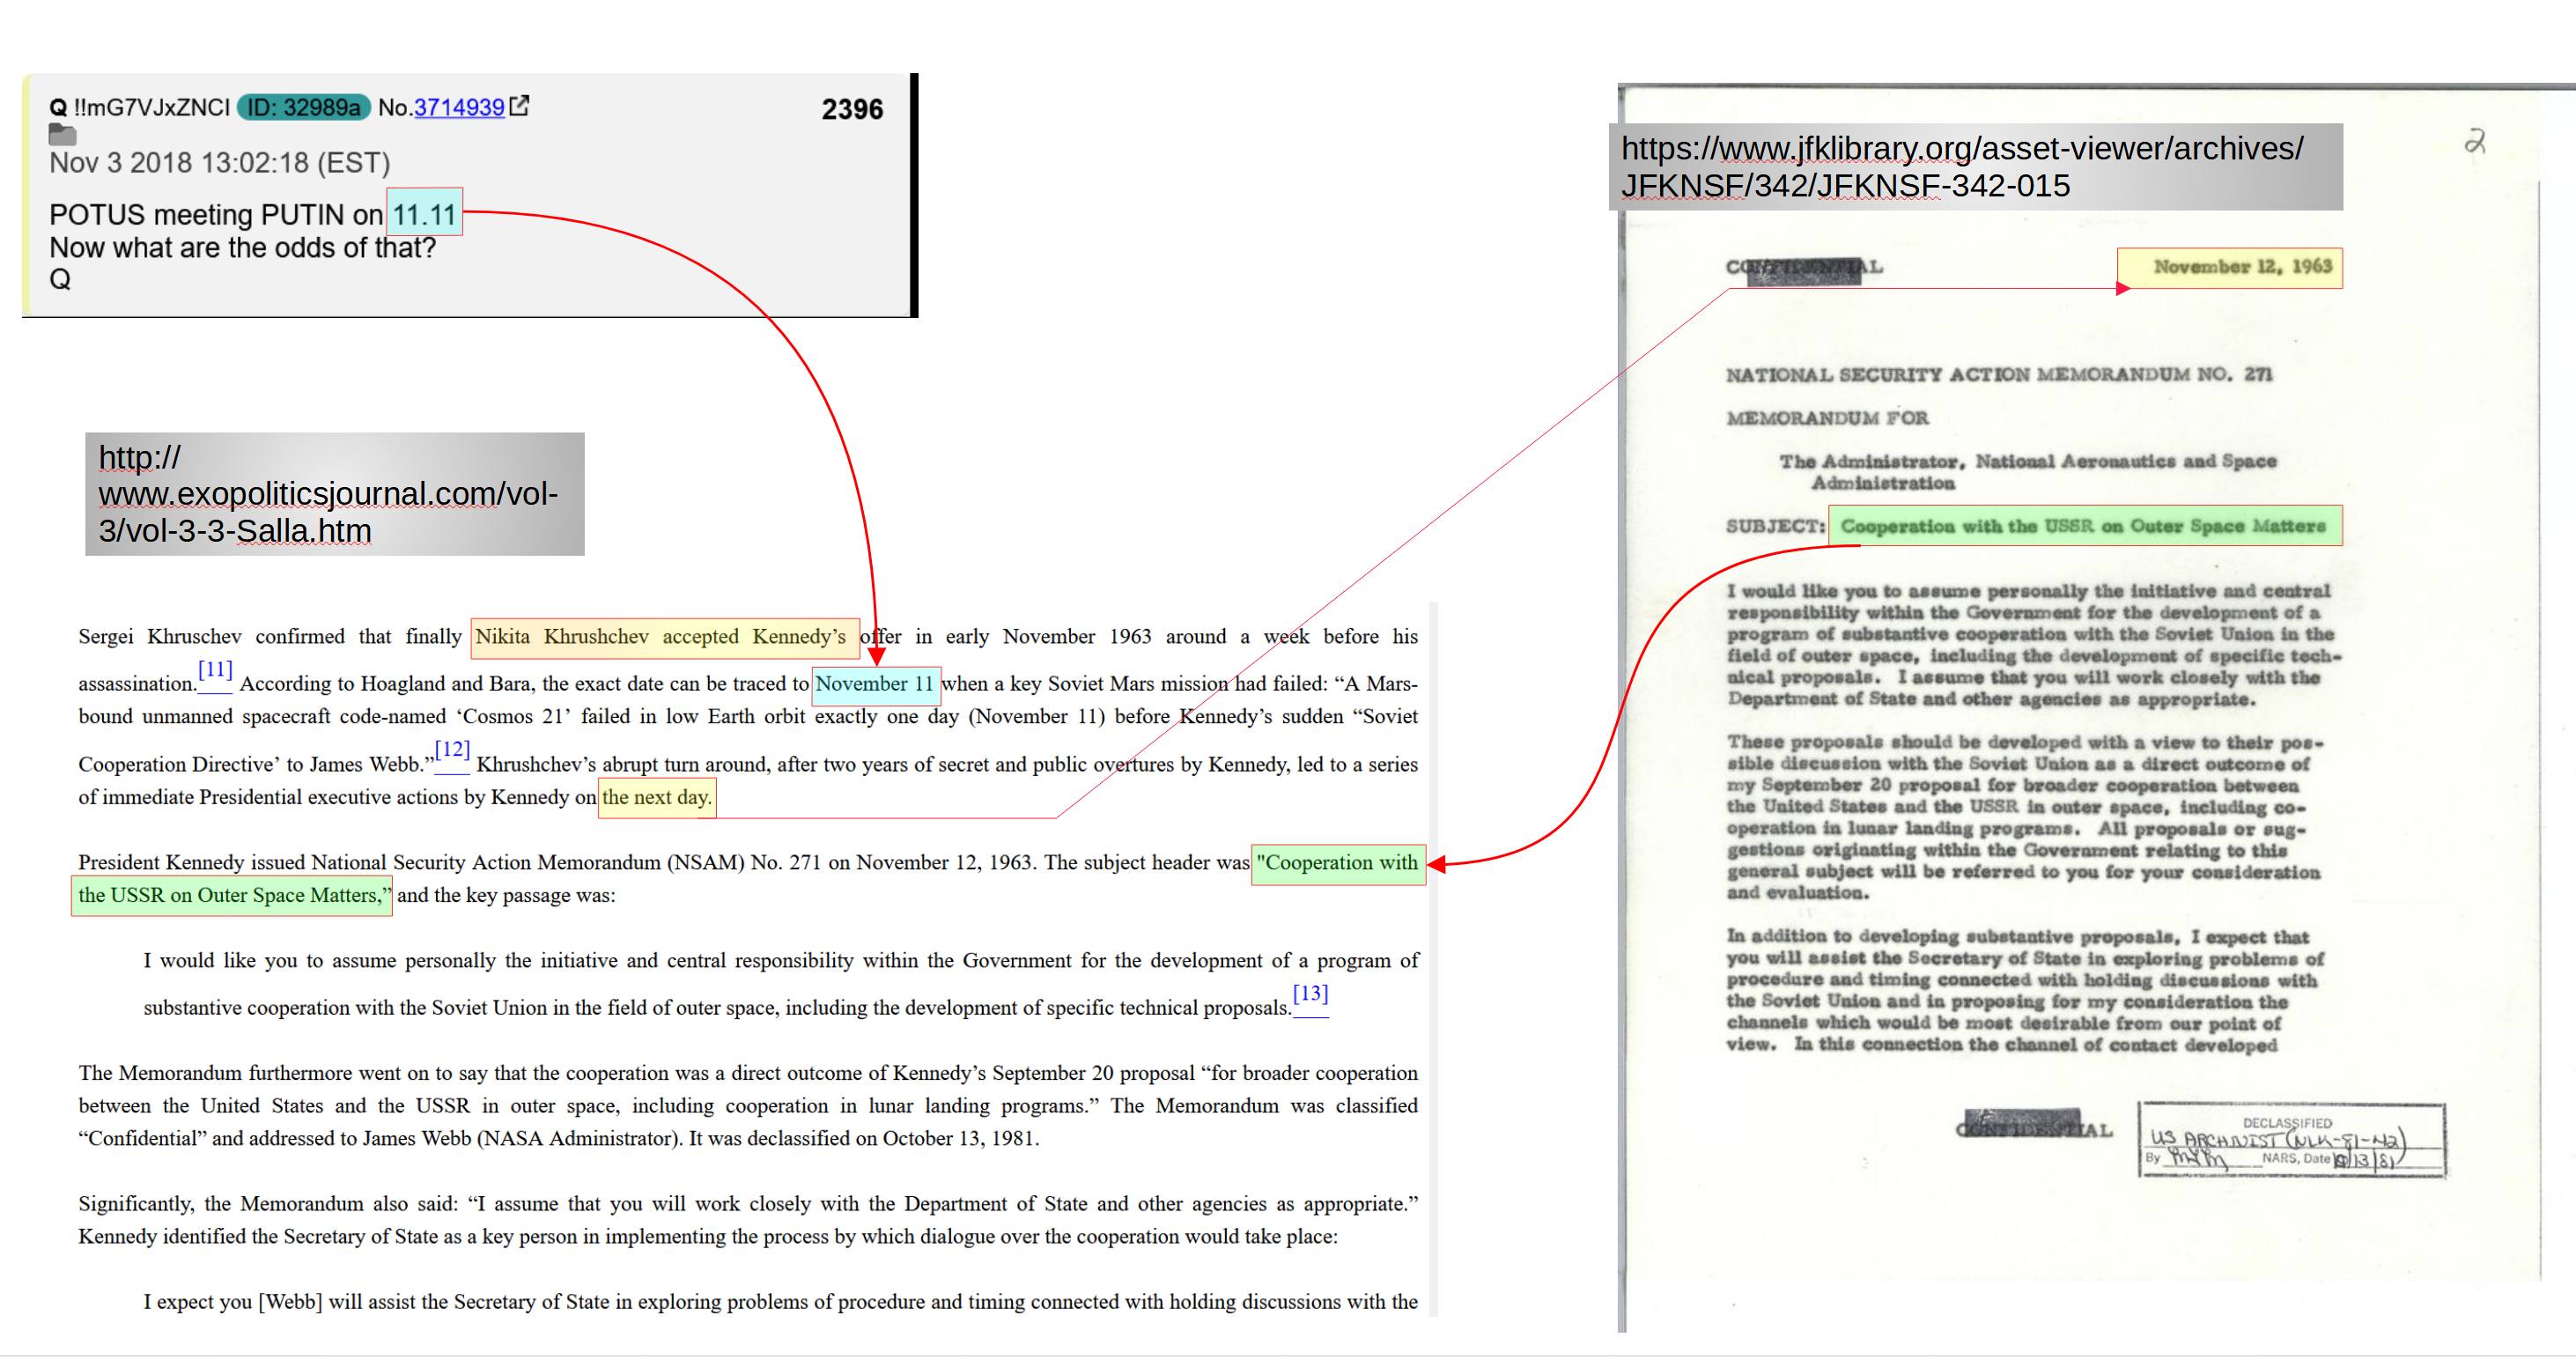Click the memo date November 12, 1963
This screenshot has width=2576, height=1360.
point(2230,267)
